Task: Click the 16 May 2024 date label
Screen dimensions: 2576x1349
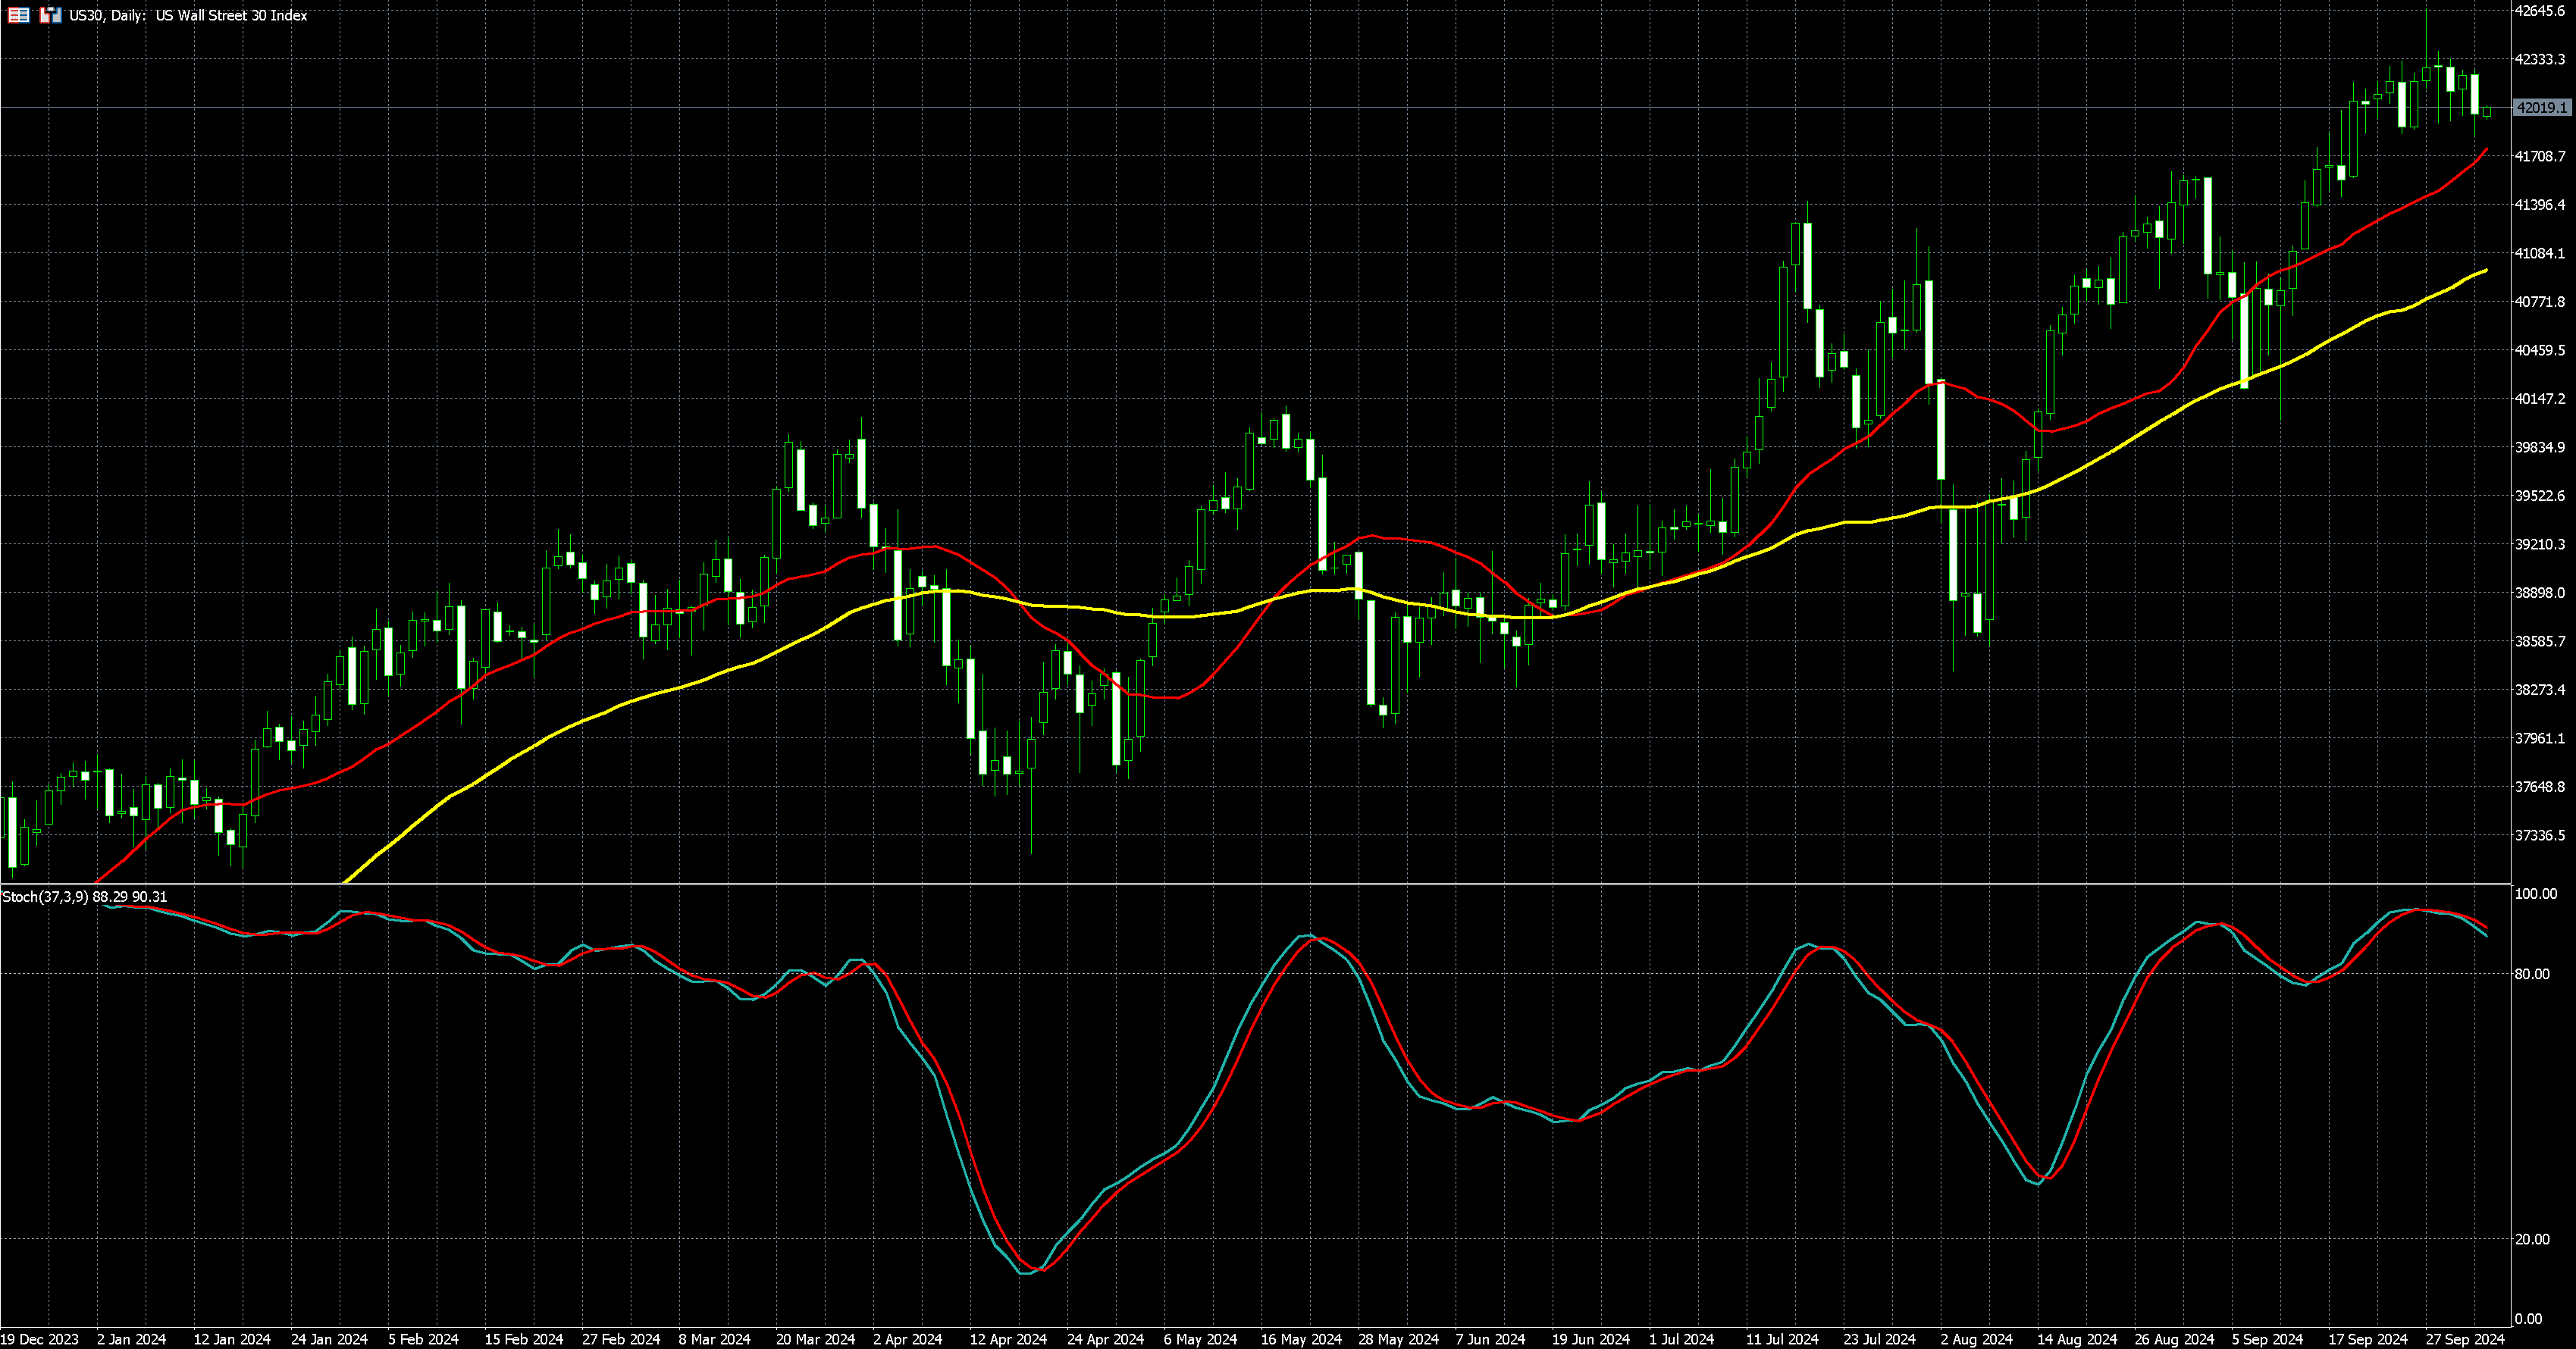Action: click(1301, 1339)
